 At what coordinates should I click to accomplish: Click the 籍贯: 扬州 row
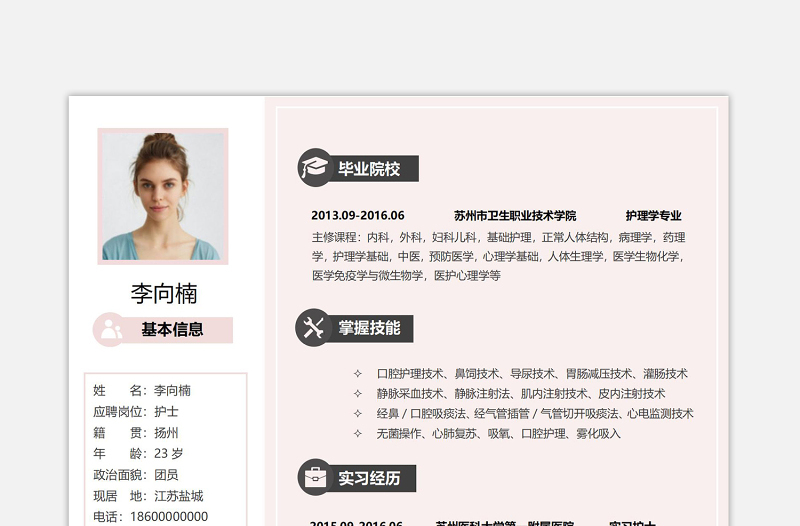pyautogui.click(x=136, y=433)
